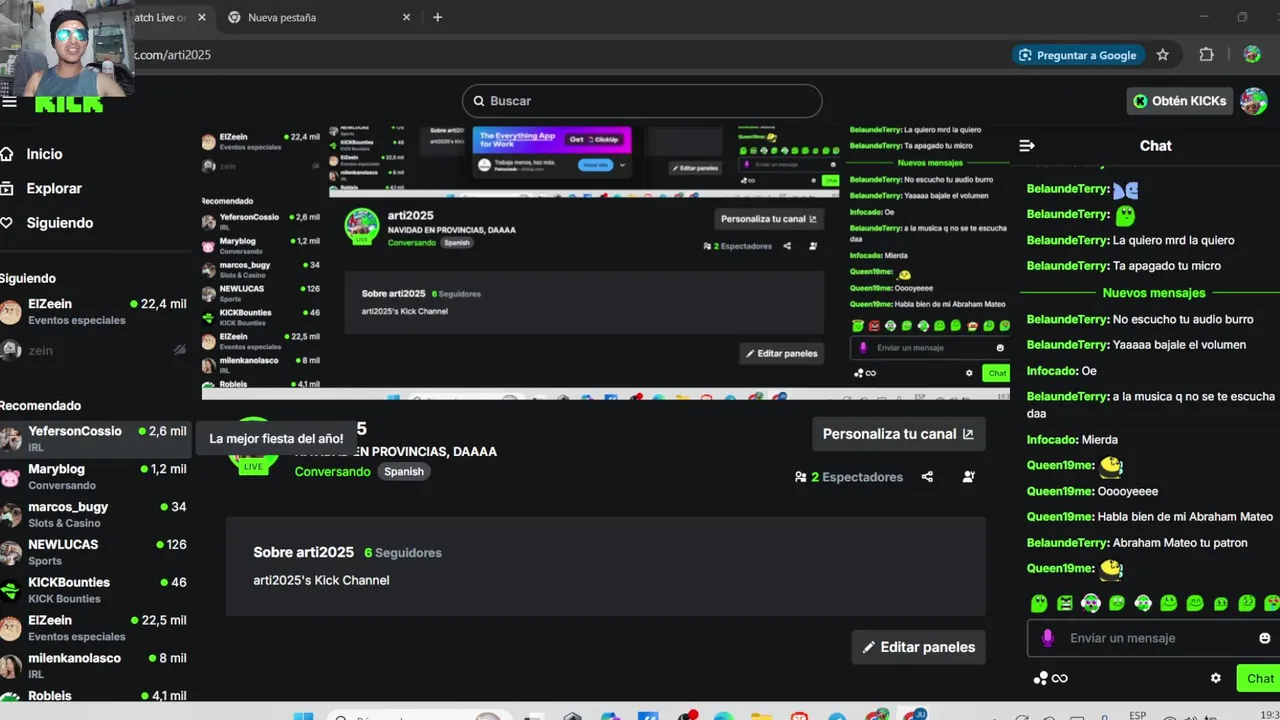Open milenkanolasco IRL channel
The image size is (1280, 720).
pos(95,666)
